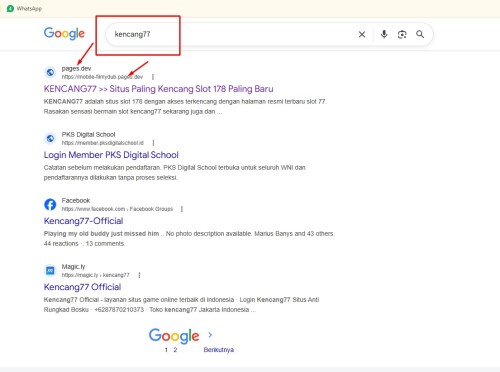Click Berikutnya next page link
The height and width of the screenshot is (372, 500).
[x=219, y=350]
